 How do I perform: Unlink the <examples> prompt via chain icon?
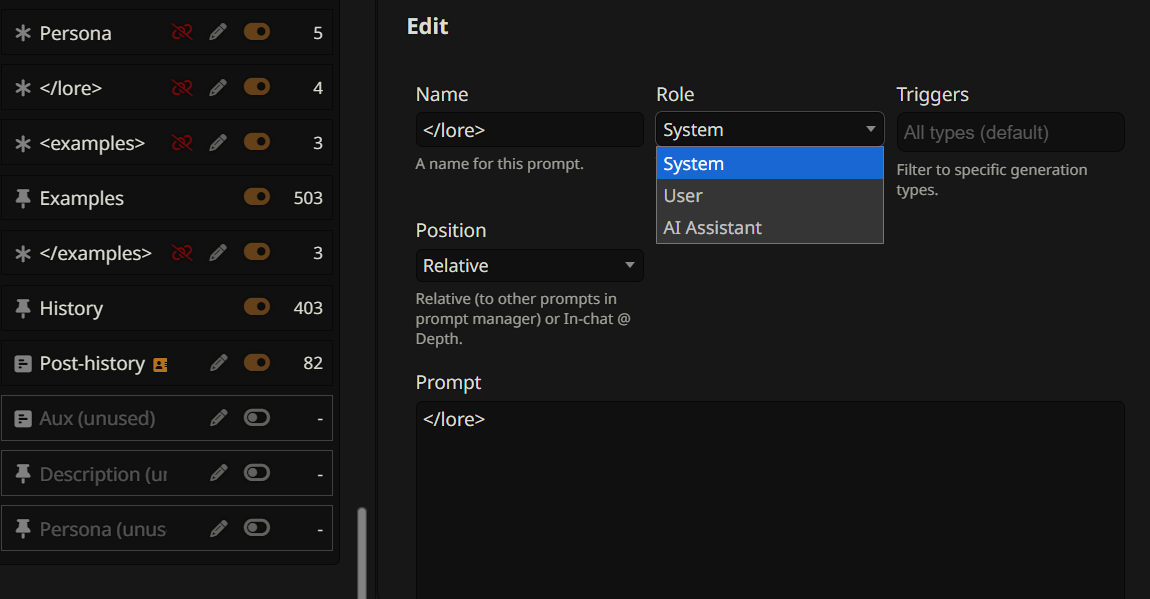pyautogui.click(x=182, y=142)
